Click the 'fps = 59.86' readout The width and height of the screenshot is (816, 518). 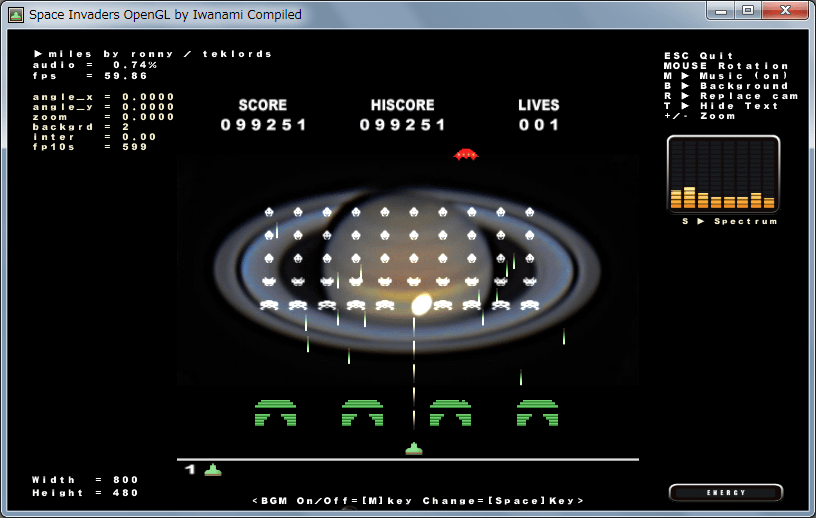point(90,76)
